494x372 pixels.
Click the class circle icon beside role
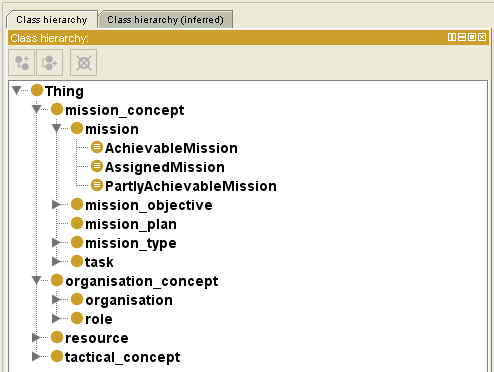77,318
